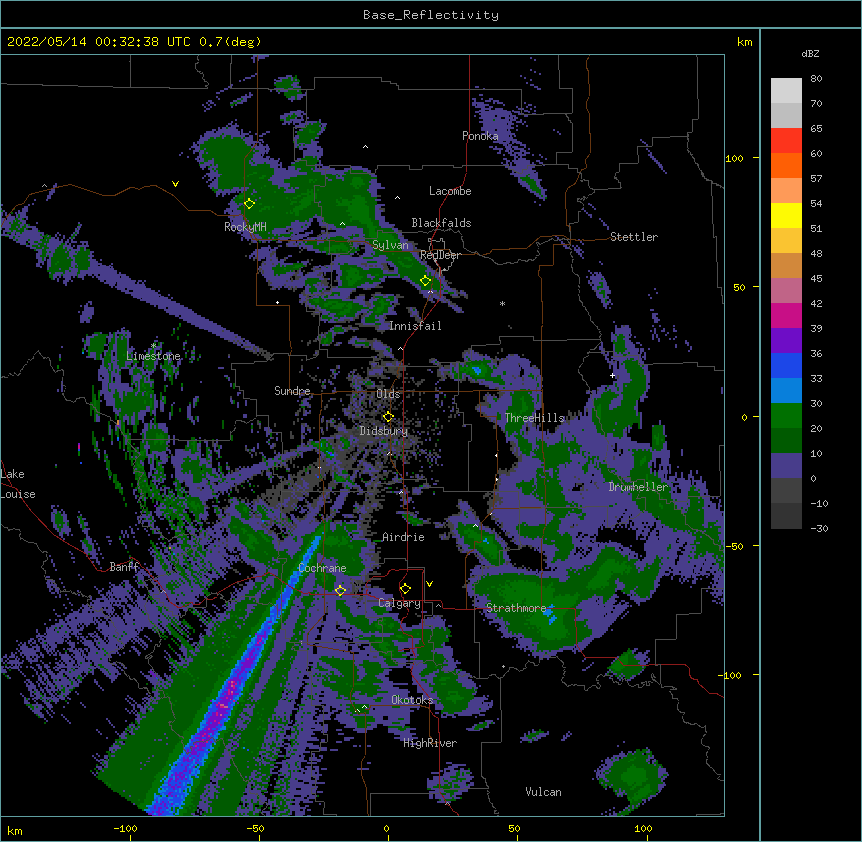The width and height of the screenshot is (862, 842).
Task: Click the Didsbury label
Action: coord(384,431)
